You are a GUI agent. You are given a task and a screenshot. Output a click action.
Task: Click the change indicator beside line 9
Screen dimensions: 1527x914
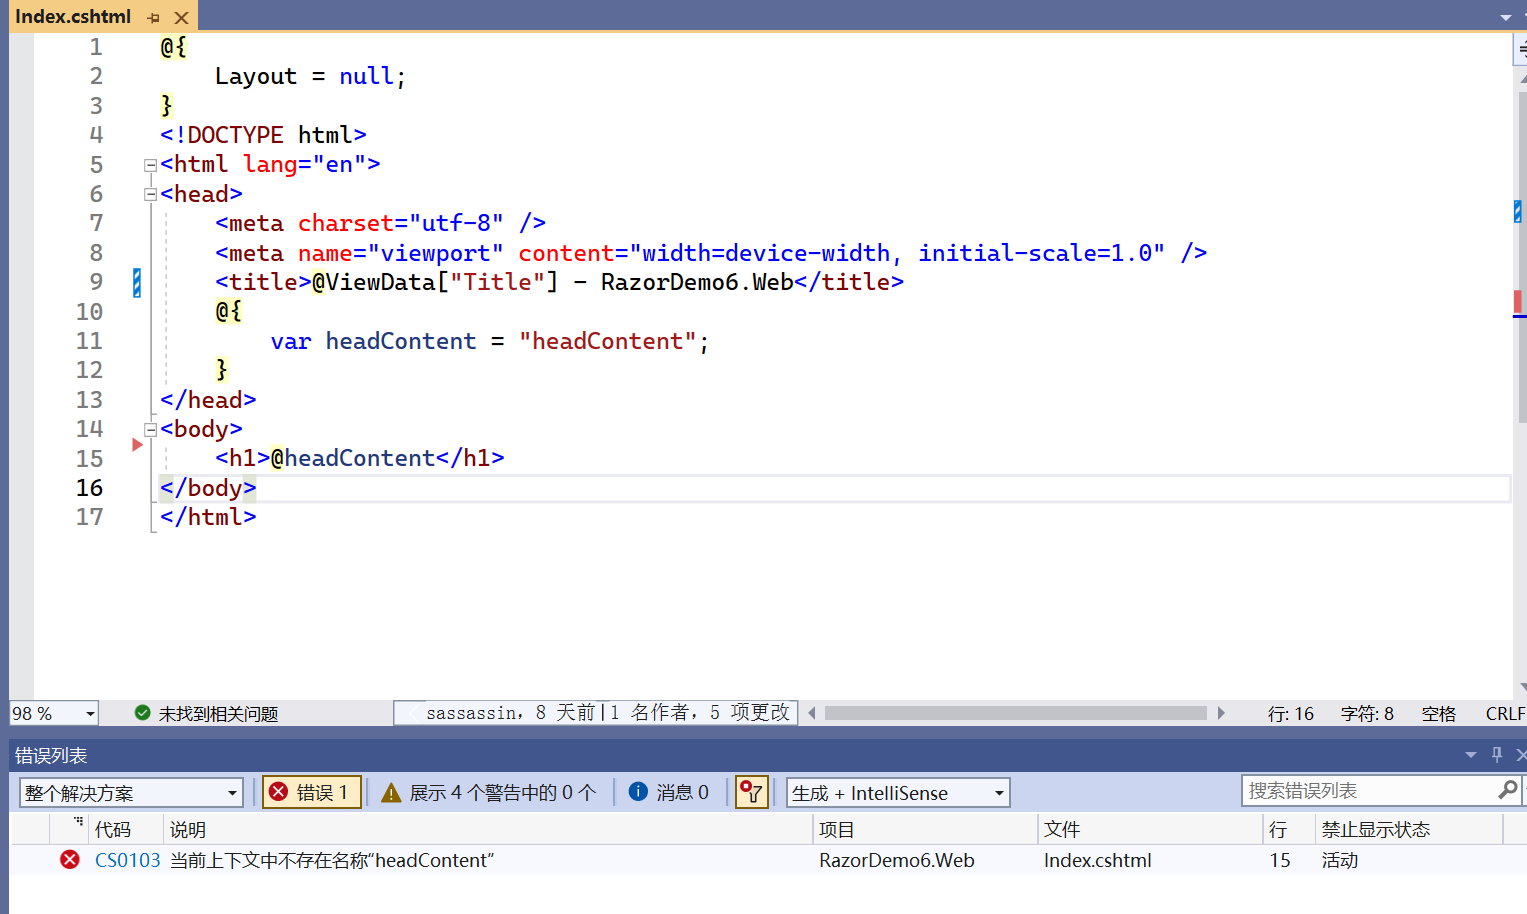point(137,283)
